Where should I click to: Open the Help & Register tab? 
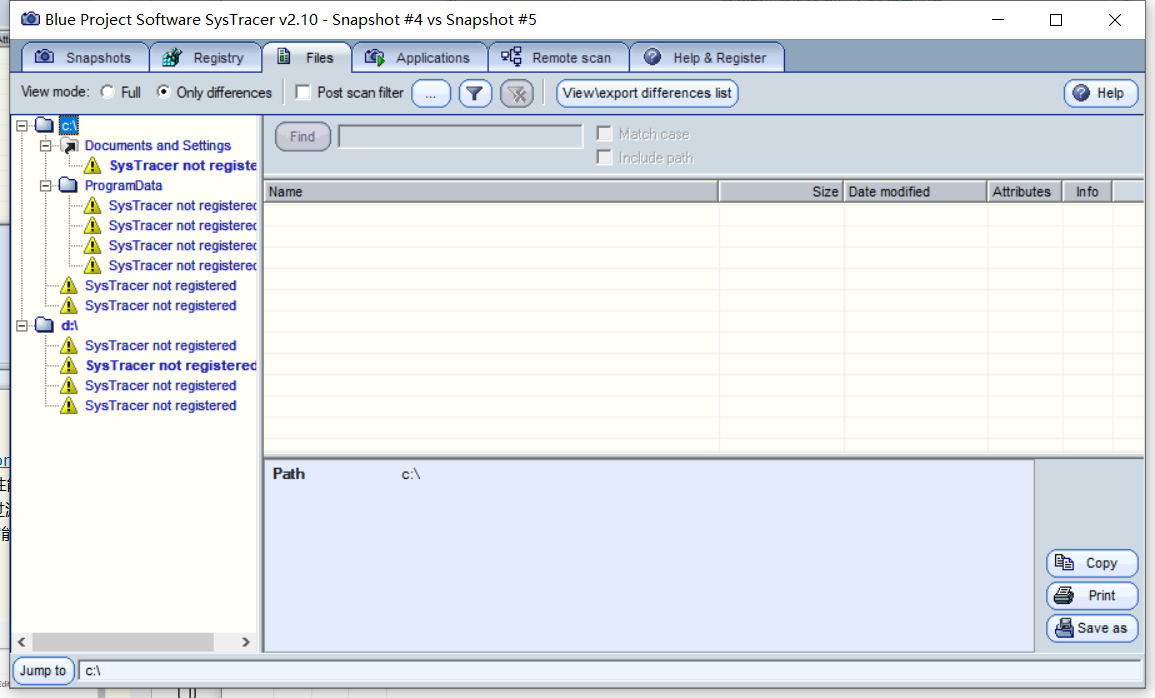(x=707, y=57)
